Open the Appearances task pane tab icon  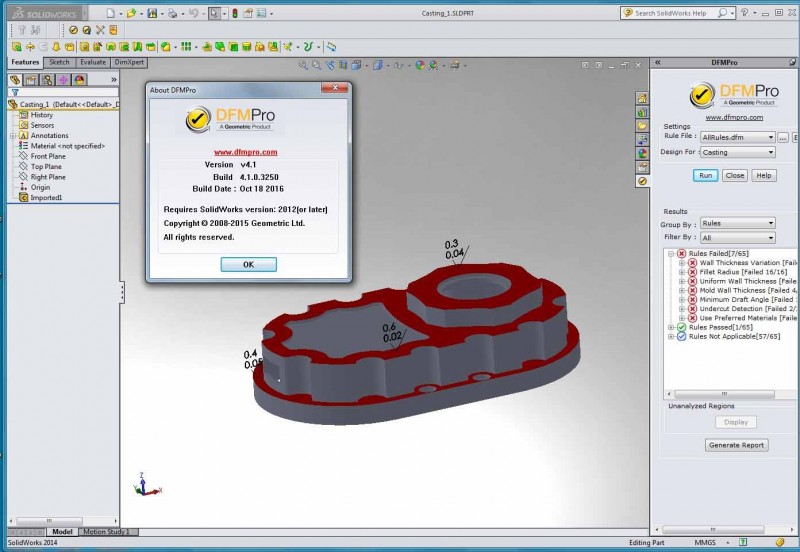coord(643,154)
